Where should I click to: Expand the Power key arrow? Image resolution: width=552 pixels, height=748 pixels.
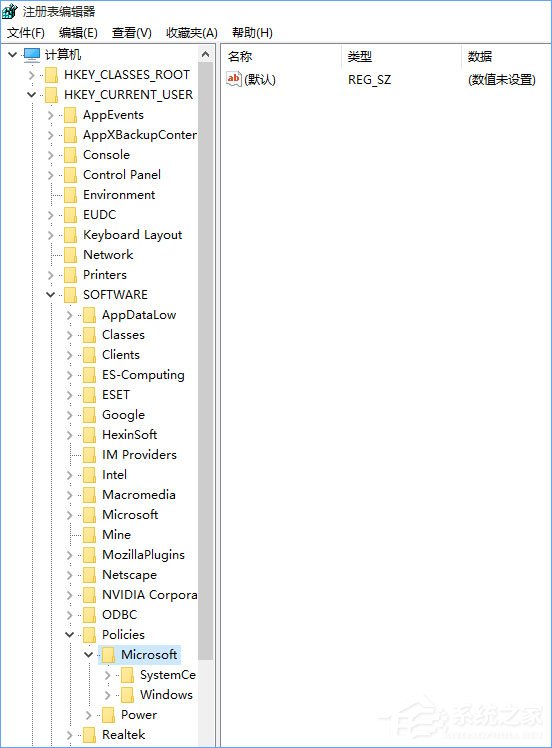pyautogui.click(x=89, y=715)
